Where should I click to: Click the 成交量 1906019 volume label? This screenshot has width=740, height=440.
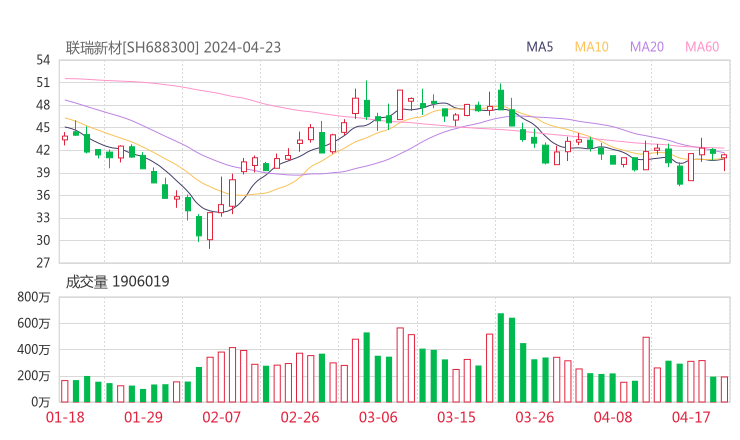117,282
